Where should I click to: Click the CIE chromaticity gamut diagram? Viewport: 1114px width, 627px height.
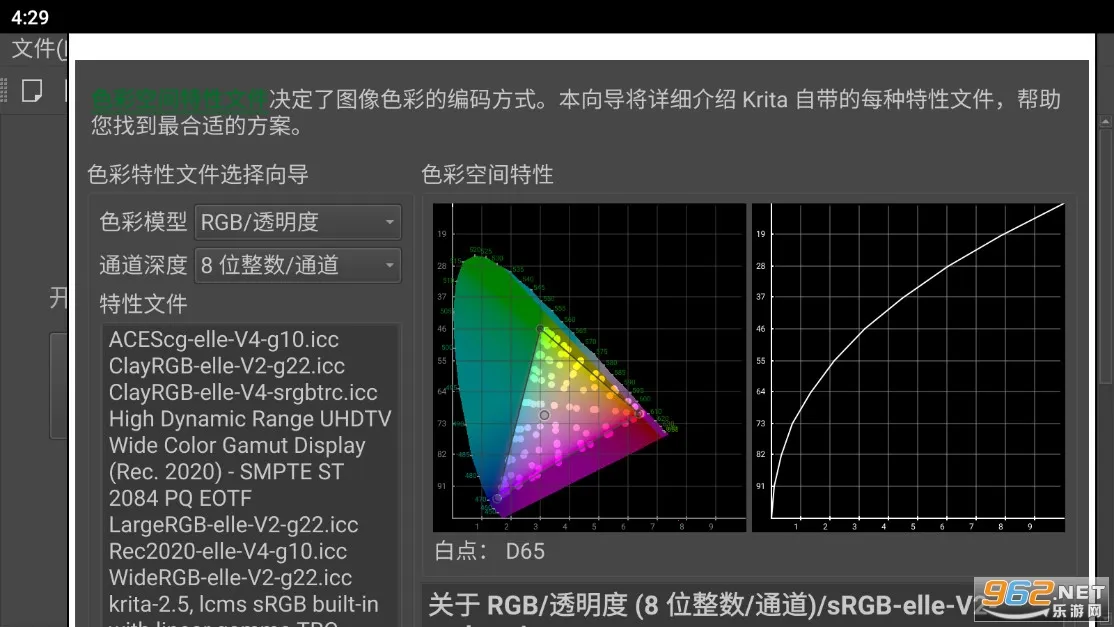tap(589, 367)
